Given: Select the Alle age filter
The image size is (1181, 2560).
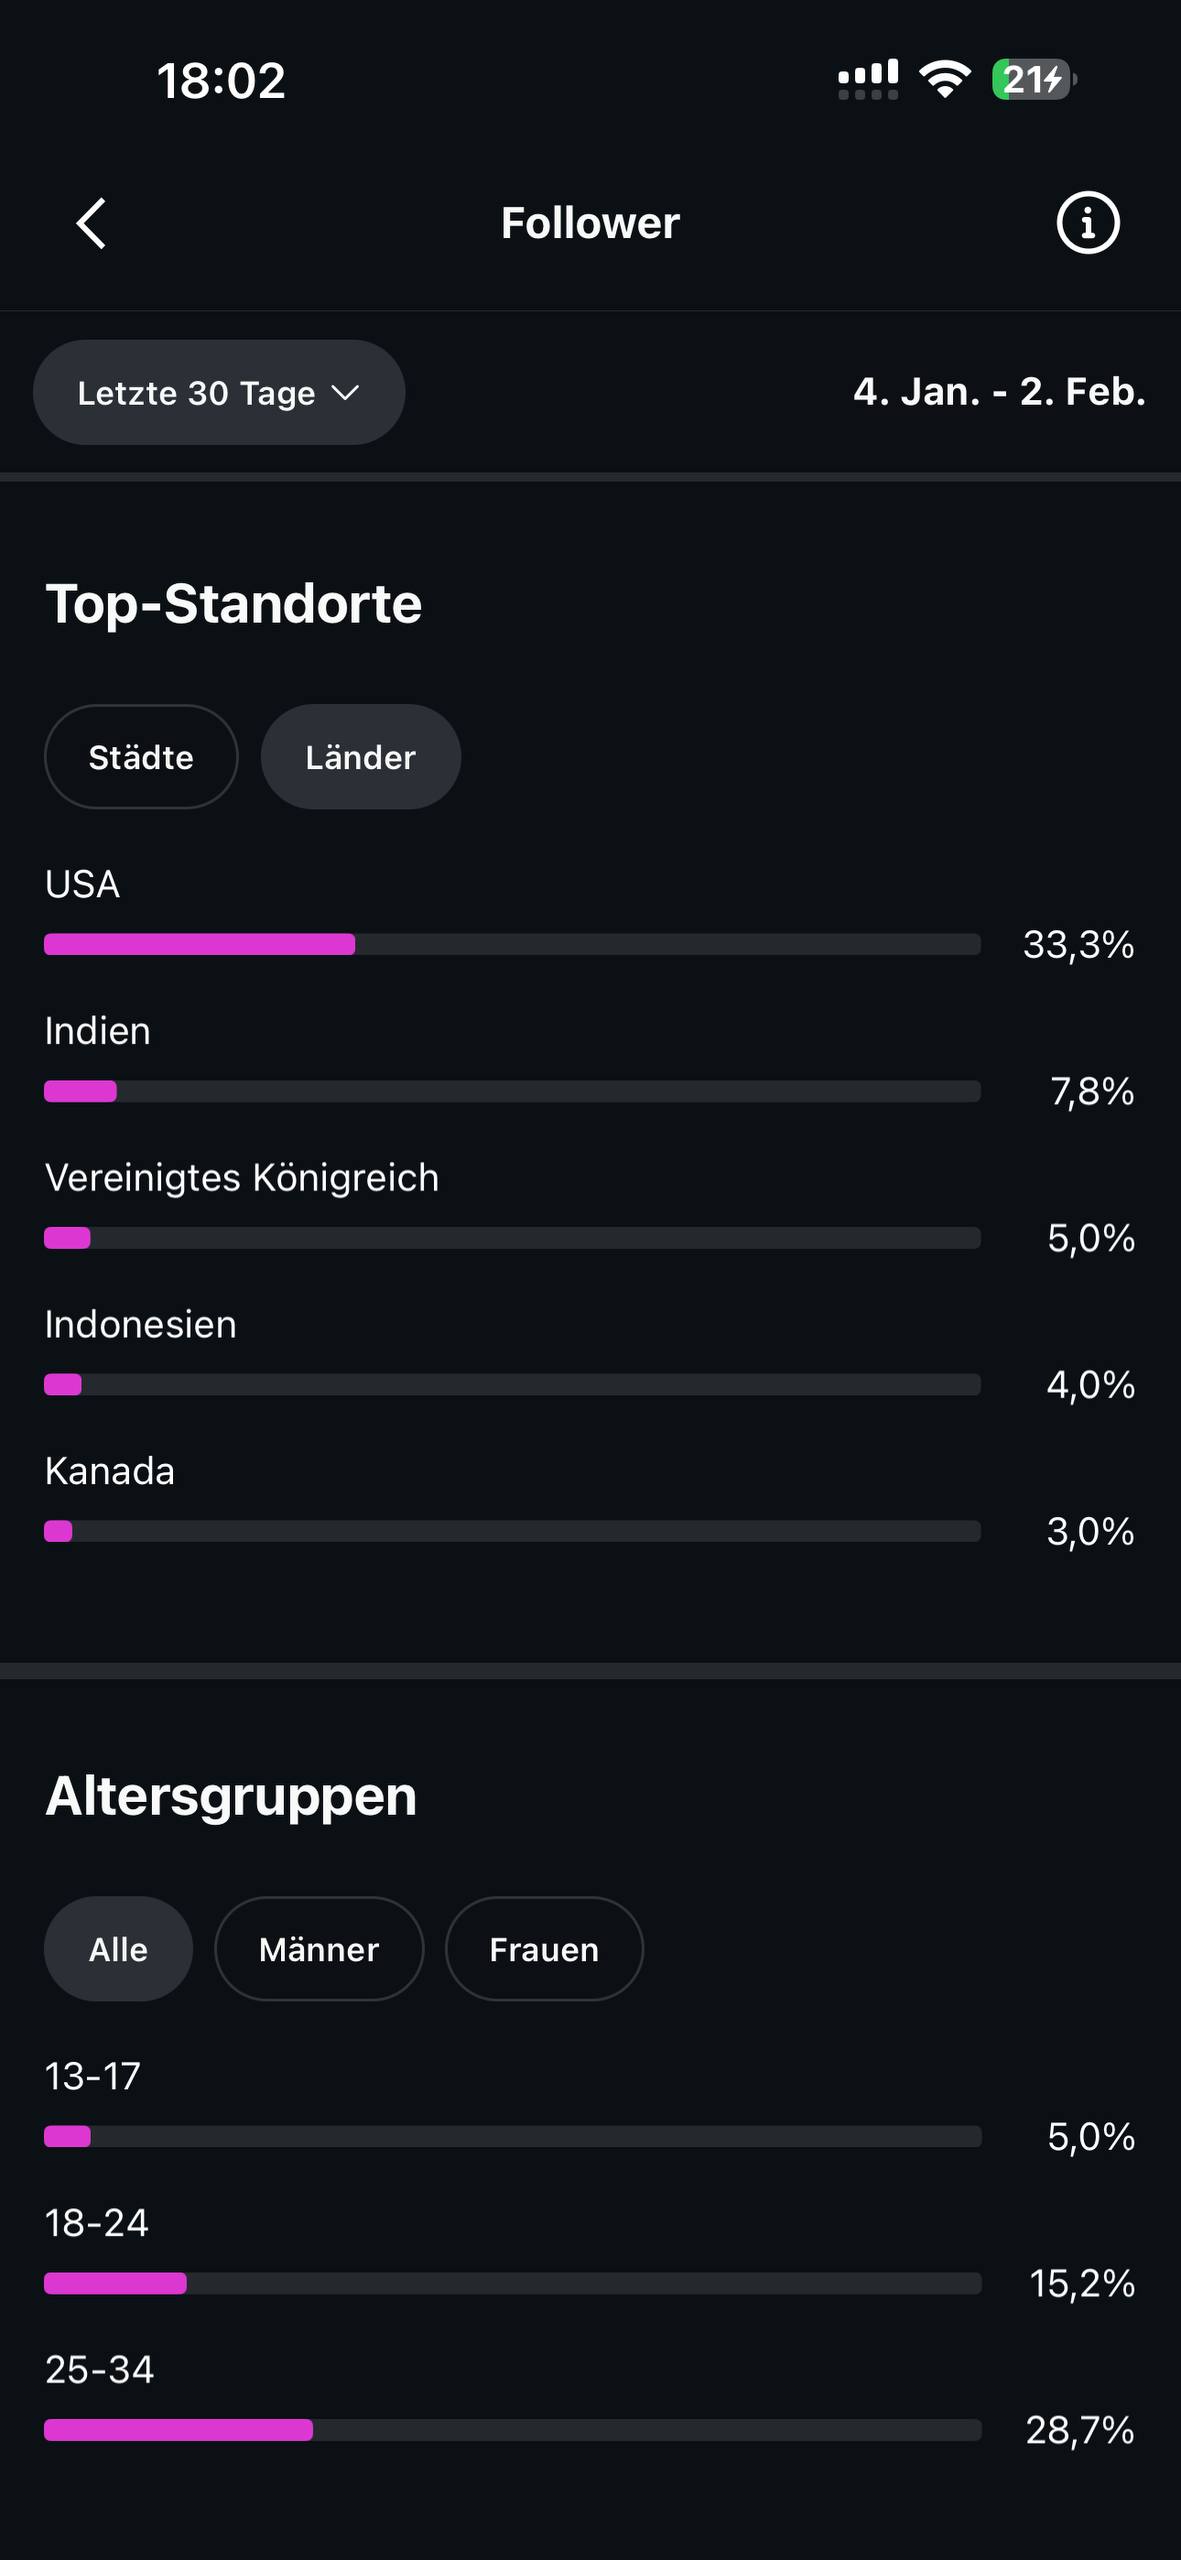Looking at the screenshot, I should pos(118,1949).
